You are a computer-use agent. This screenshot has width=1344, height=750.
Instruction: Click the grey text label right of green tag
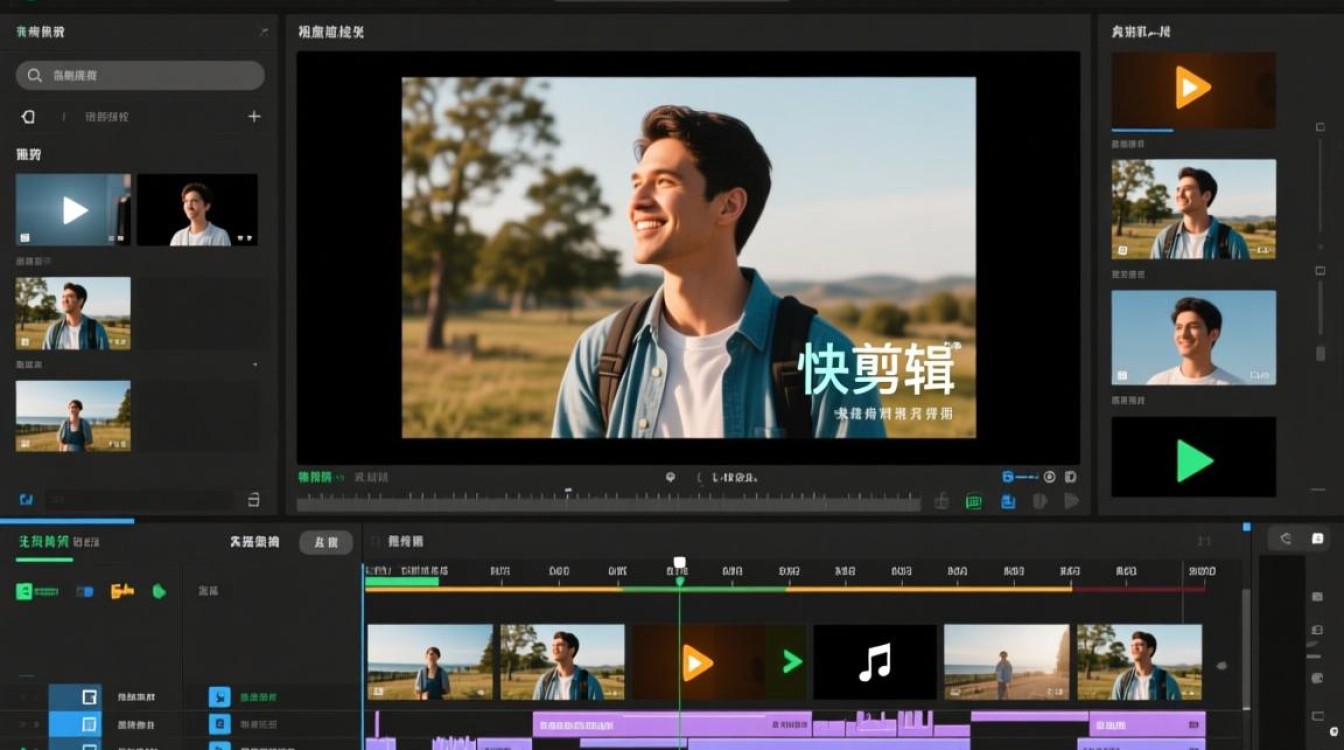[209, 591]
